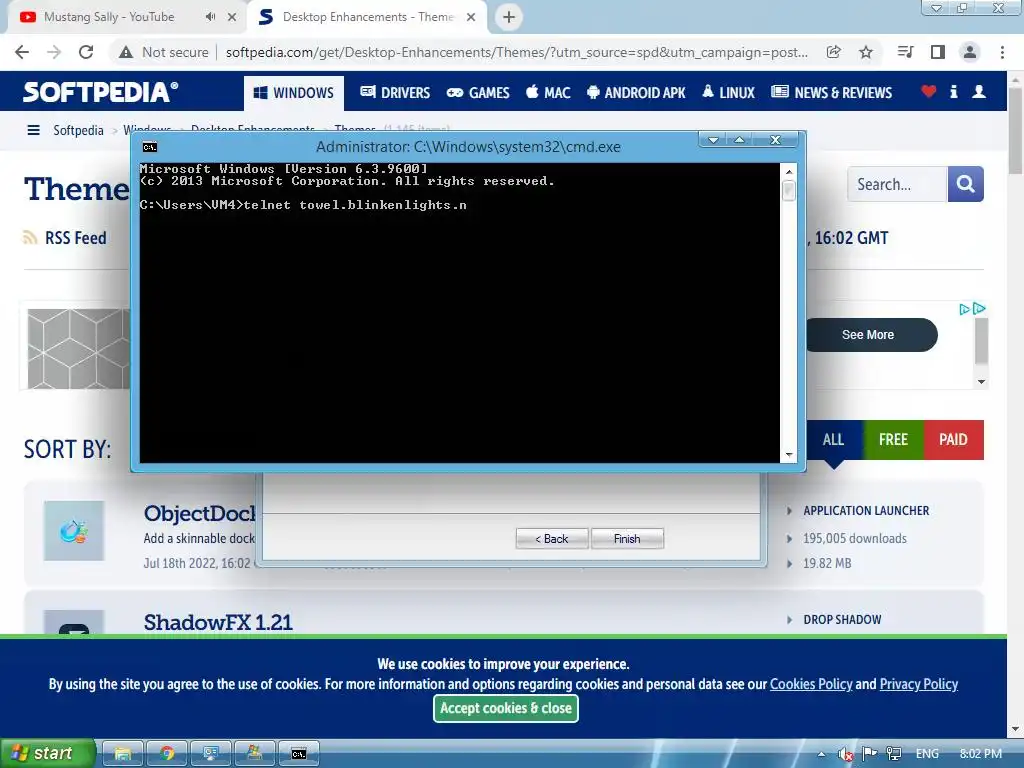Click the blue search magnifier button
This screenshot has height=768, width=1024.
pyautogui.click(x=965, y=184)
